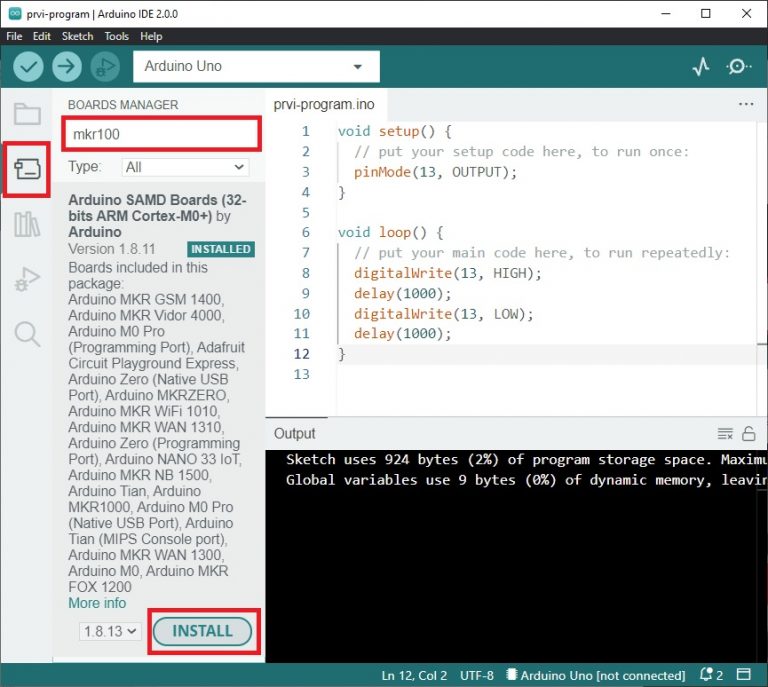Clear output using the lines icon

tap(725, 433)
